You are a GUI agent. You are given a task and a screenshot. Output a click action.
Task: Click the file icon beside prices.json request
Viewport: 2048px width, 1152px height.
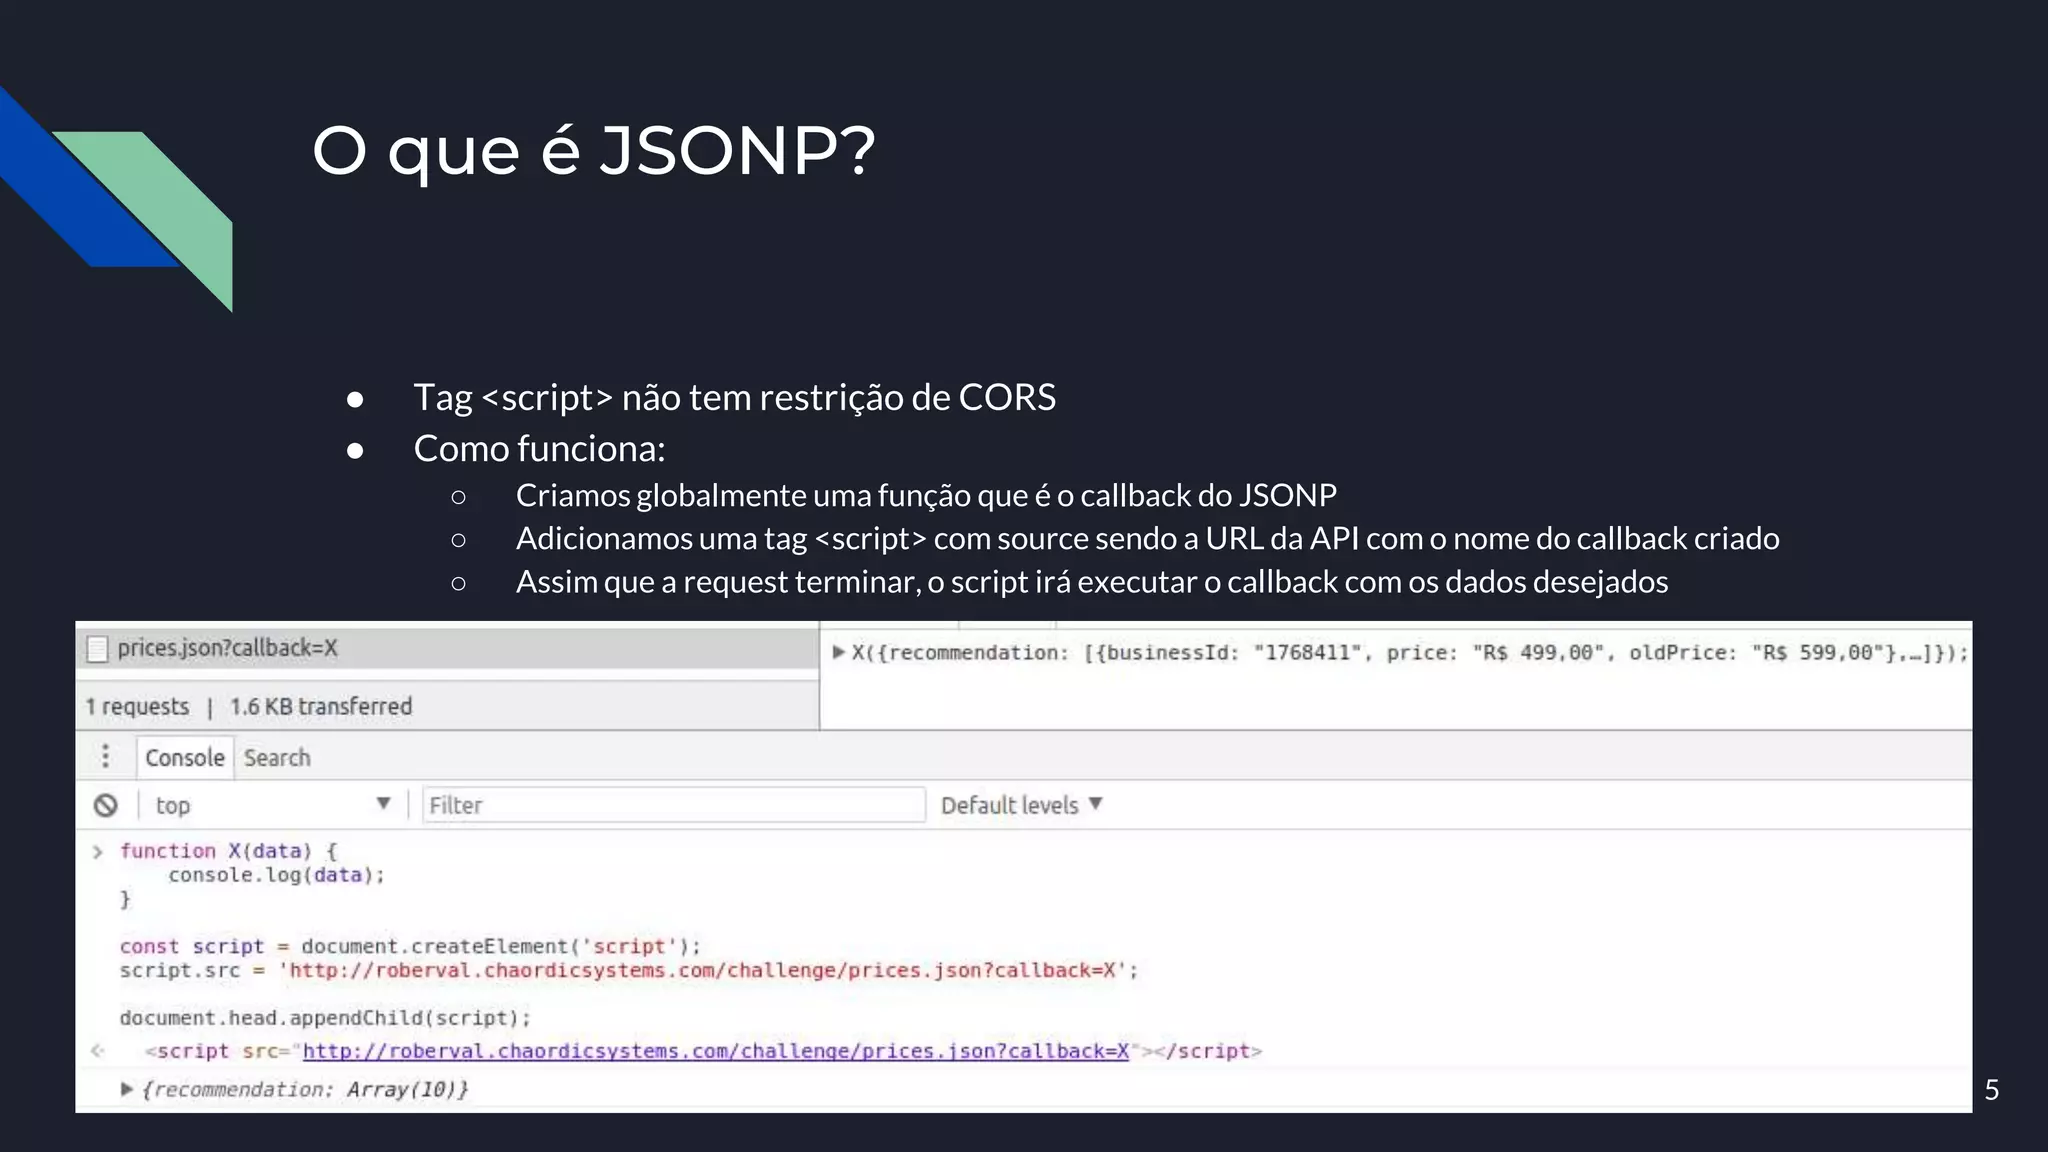tap(97, 649)
